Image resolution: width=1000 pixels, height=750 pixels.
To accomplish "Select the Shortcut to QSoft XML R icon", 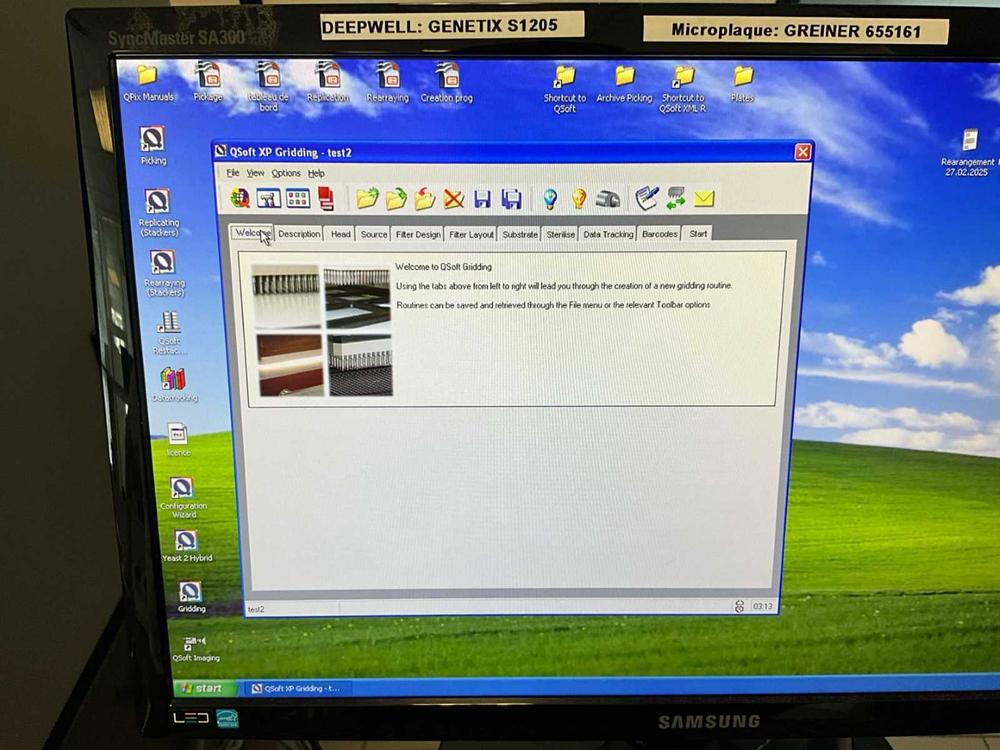I will point(682,89).
